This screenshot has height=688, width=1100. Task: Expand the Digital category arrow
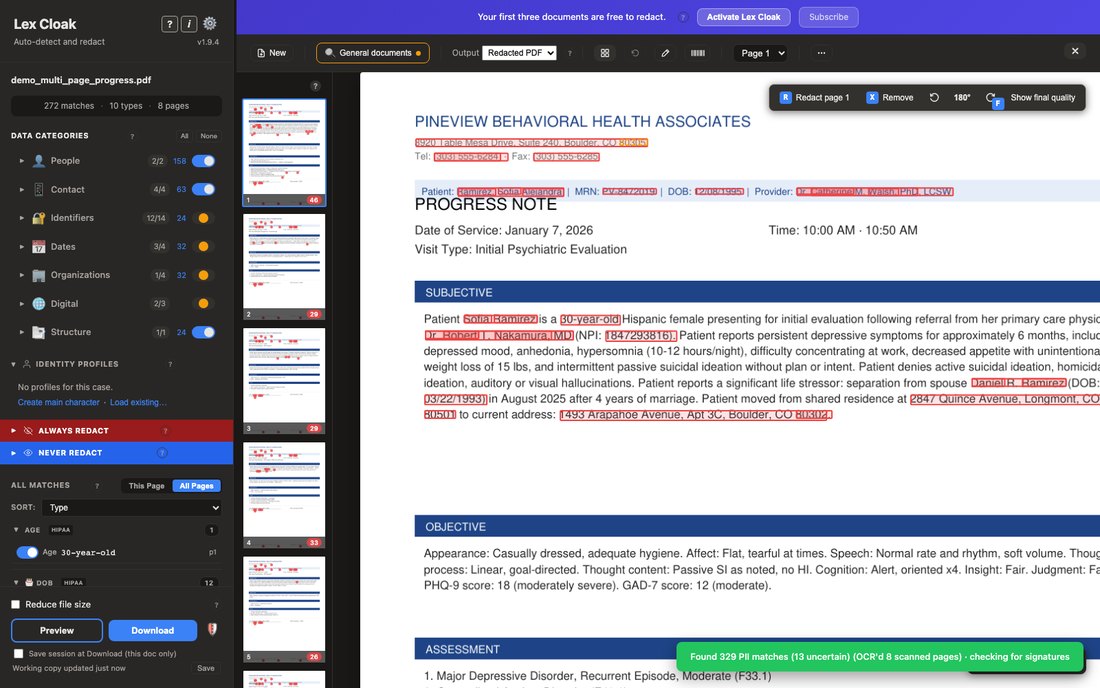coord(22,304)
